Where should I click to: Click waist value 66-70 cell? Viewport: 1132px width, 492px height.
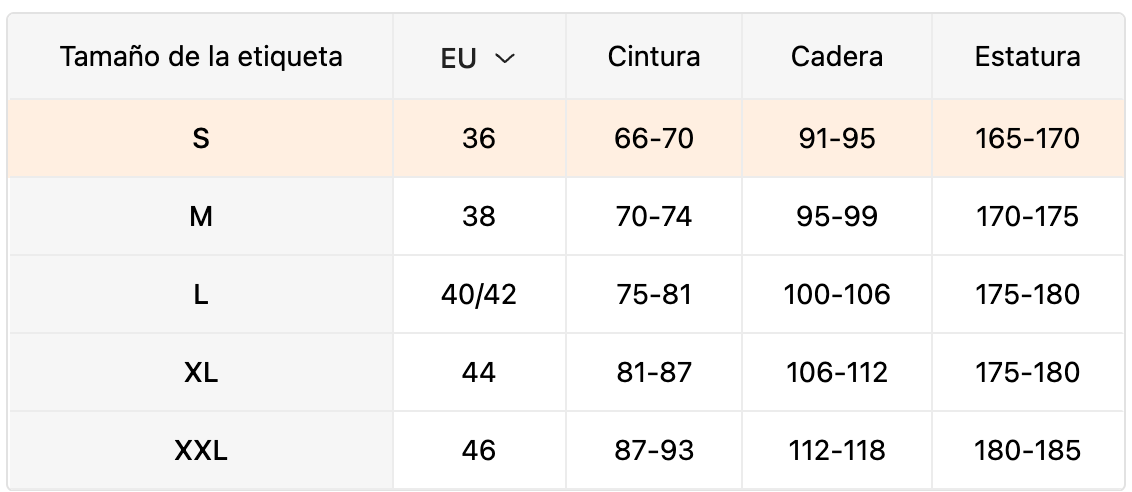click(x=654, y=138)
